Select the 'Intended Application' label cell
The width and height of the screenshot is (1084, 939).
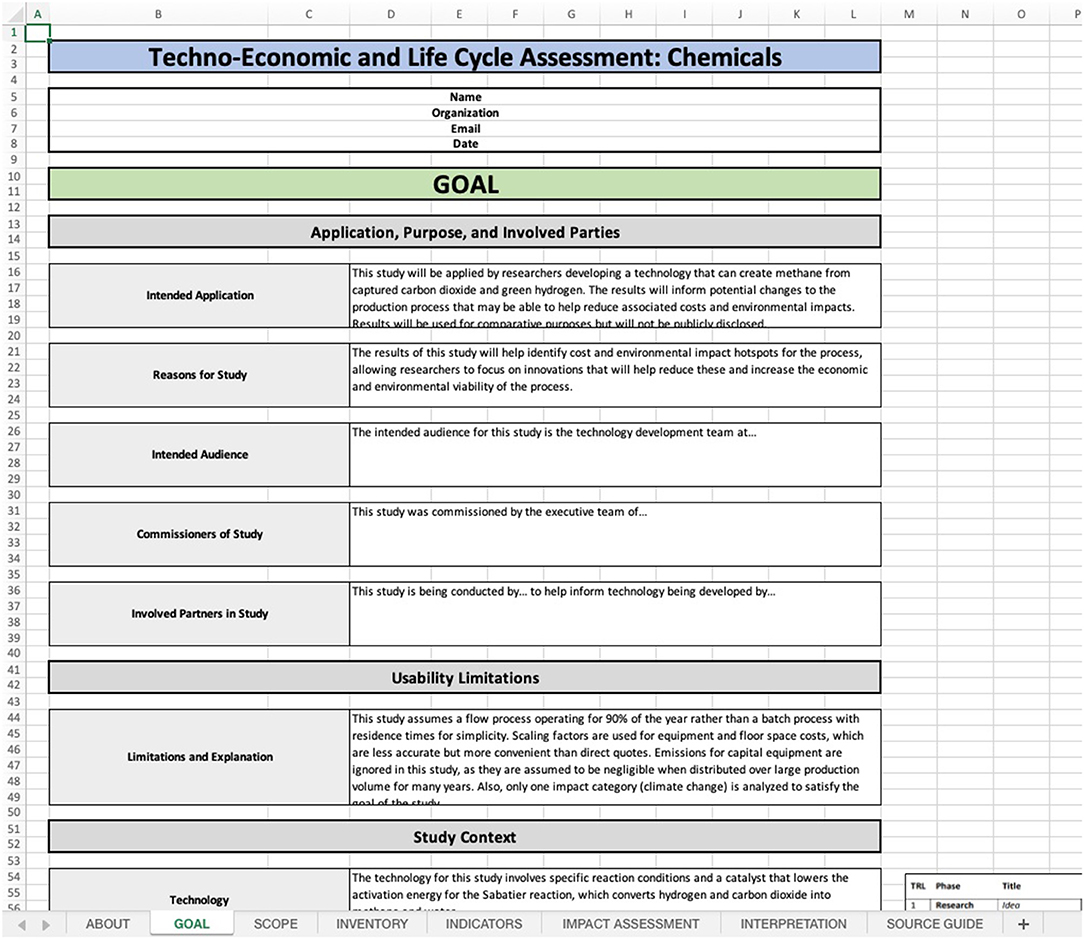pos(200,295)
